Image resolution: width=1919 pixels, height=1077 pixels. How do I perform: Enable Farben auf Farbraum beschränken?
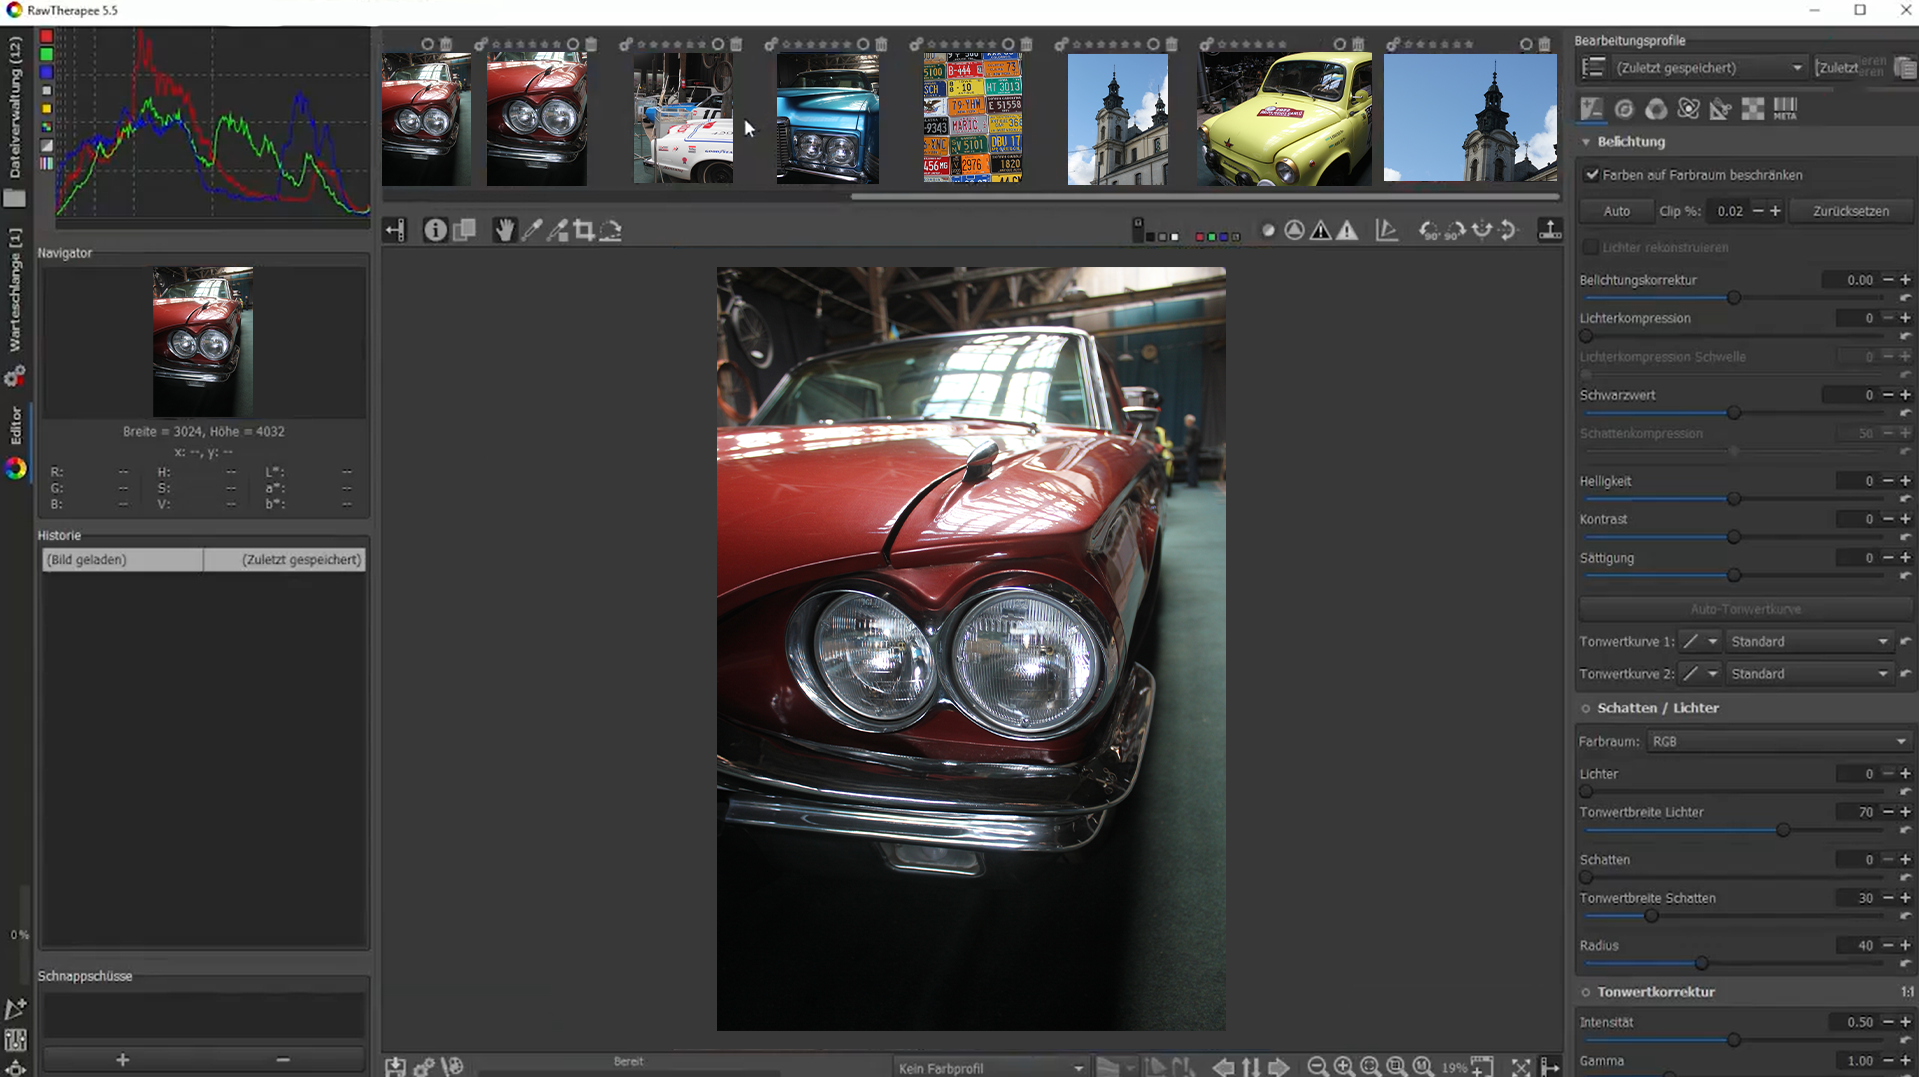[1592, 174]
